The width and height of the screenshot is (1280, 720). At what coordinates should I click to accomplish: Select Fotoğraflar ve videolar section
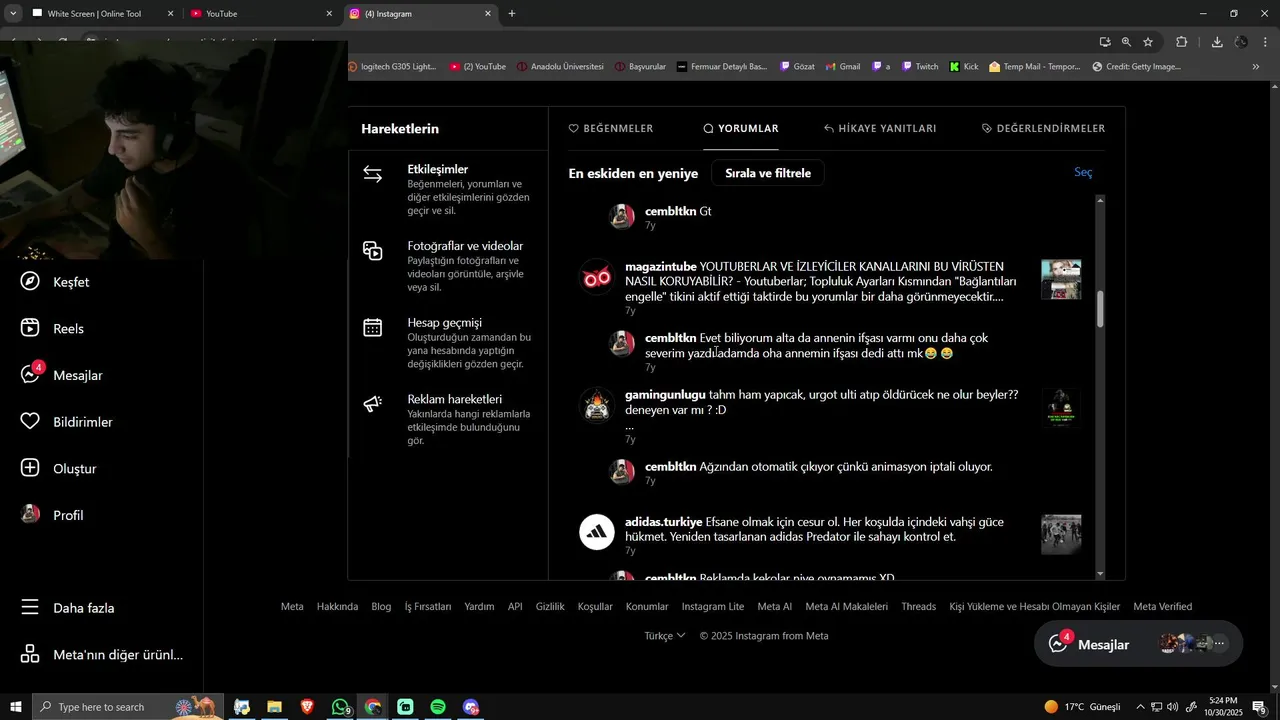[448, 266]
